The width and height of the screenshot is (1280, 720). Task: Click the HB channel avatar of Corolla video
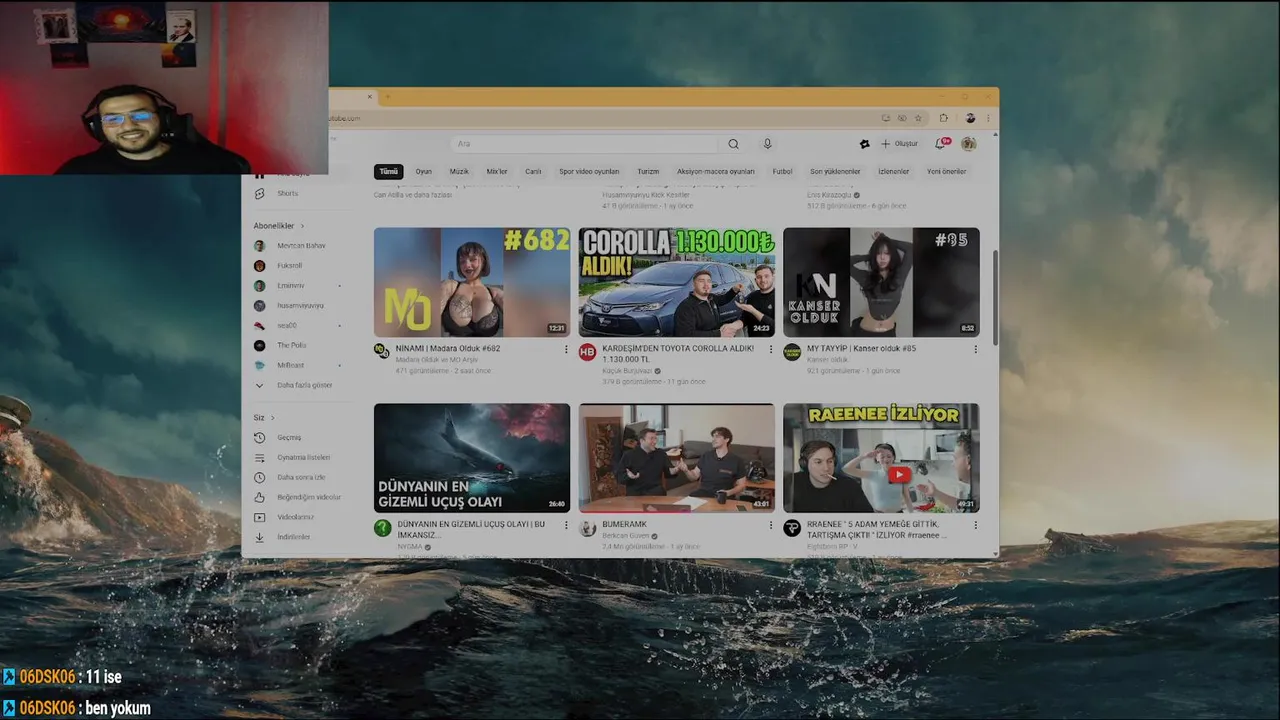(587, 352)
